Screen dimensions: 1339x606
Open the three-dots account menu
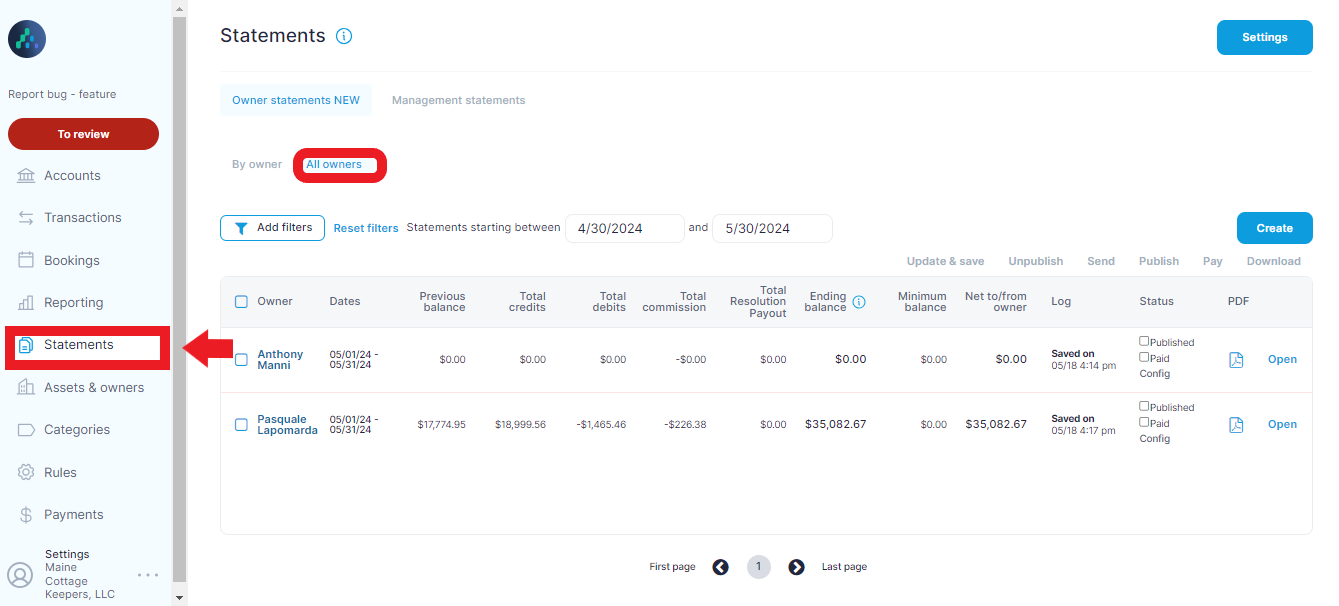[x=148, y=575]
